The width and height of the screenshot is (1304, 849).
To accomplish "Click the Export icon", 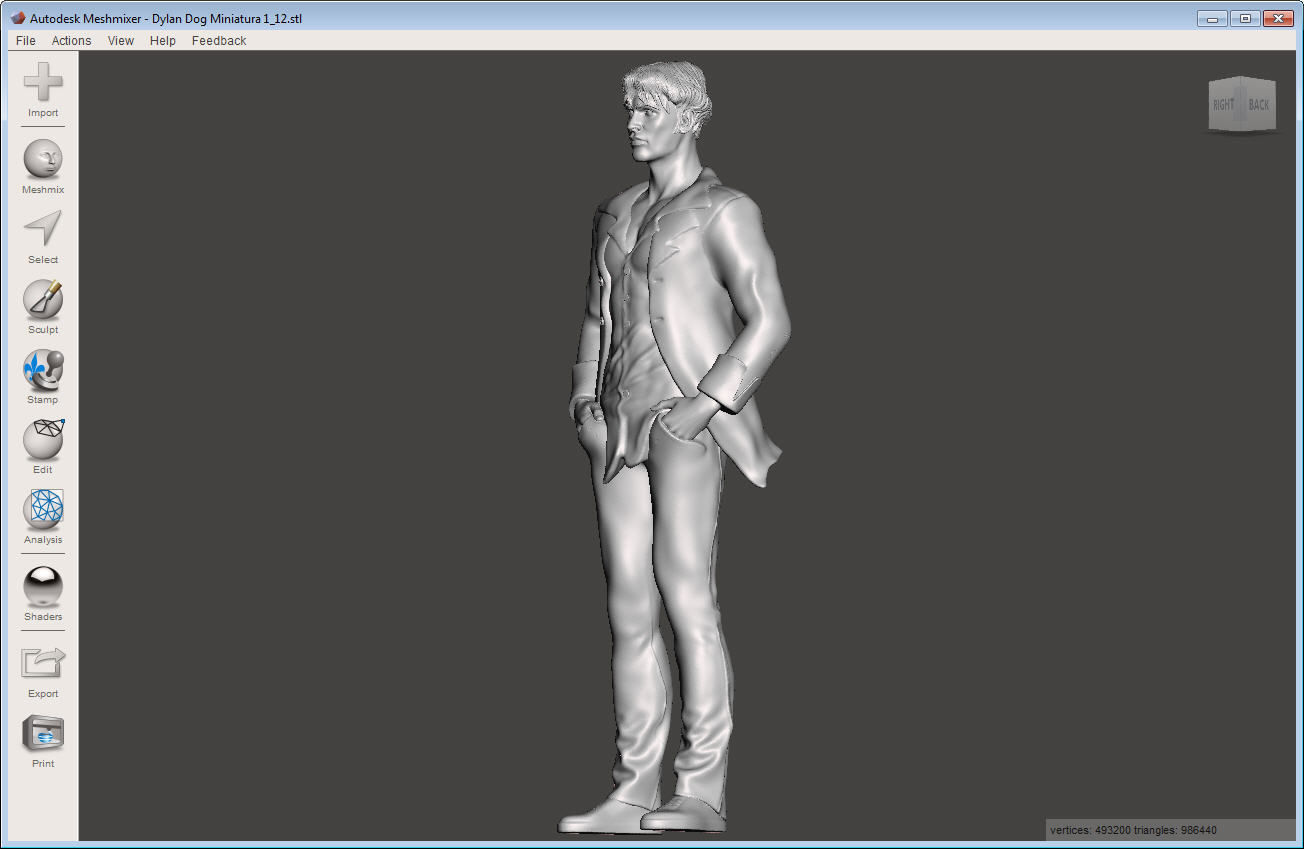I will [x=43, y=663].
